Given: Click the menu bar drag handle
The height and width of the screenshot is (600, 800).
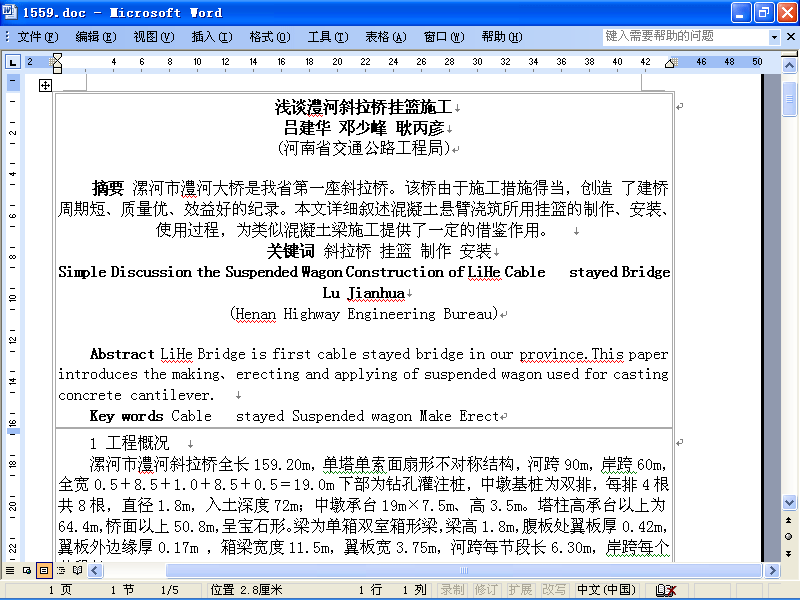Looking at the screenshot, I should coord(7,37).
